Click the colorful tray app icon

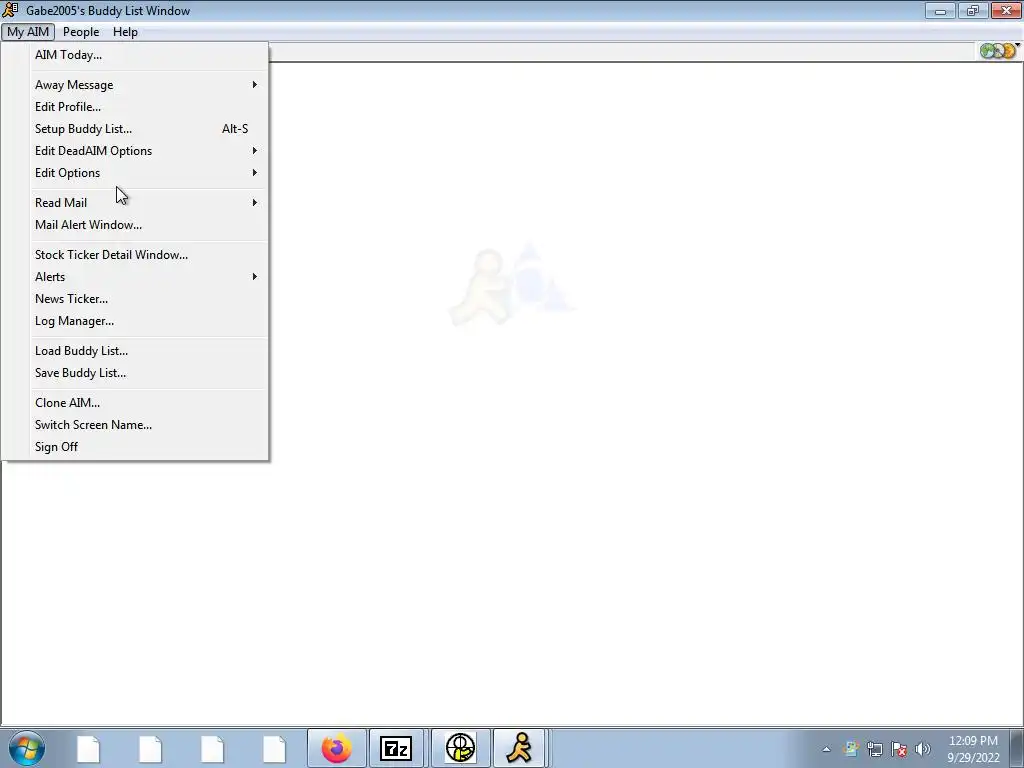(x=850, y=749)
